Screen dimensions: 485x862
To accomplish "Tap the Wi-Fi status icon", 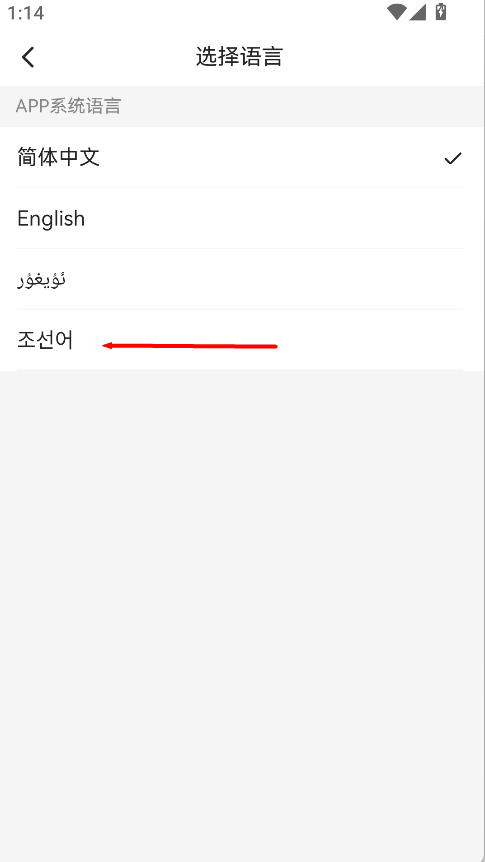I will (396, 12).
